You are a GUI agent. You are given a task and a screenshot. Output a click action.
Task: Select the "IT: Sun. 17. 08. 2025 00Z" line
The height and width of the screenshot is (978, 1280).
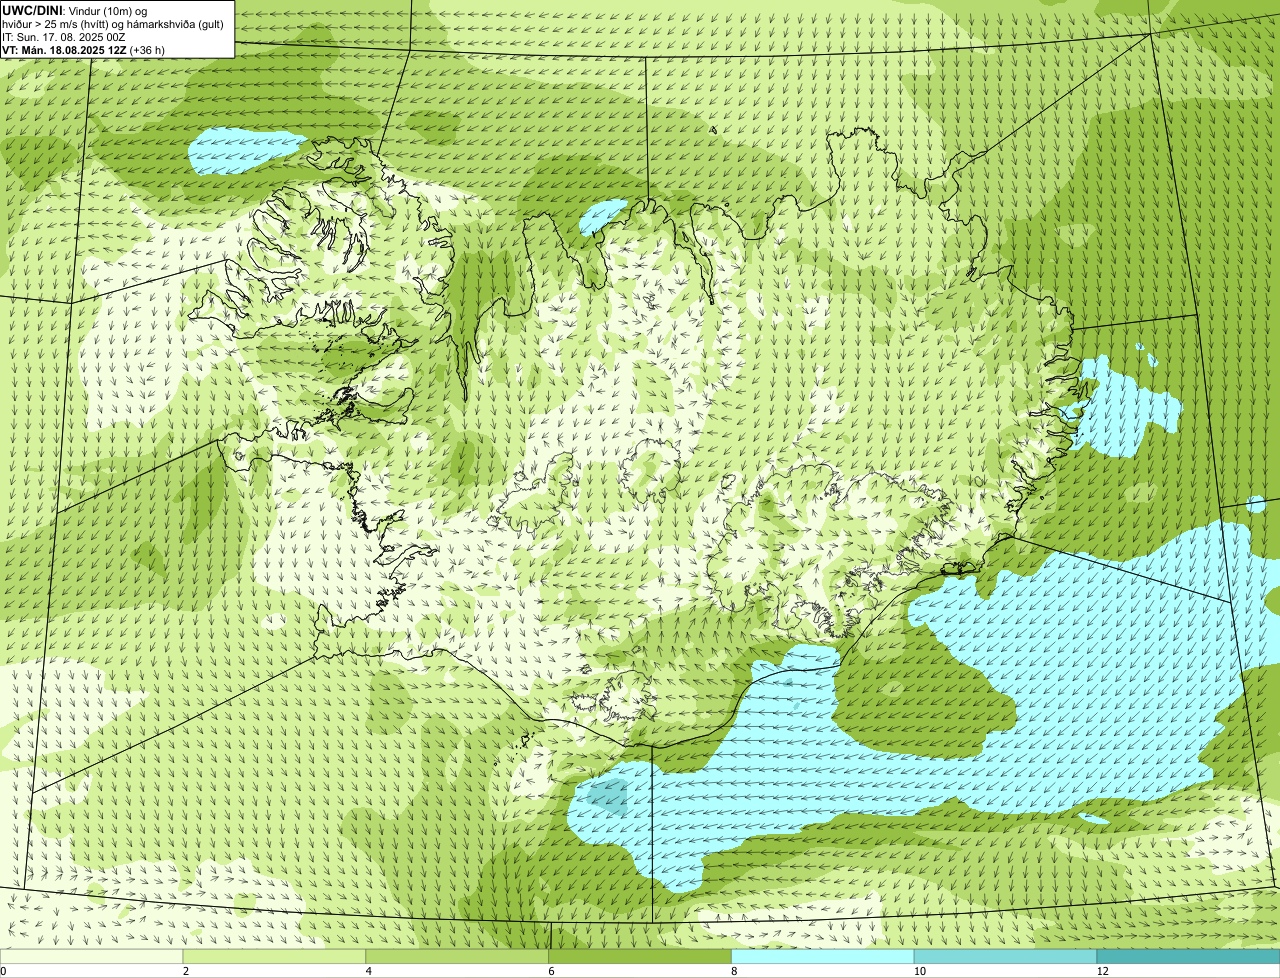click(x=63, y=36)
